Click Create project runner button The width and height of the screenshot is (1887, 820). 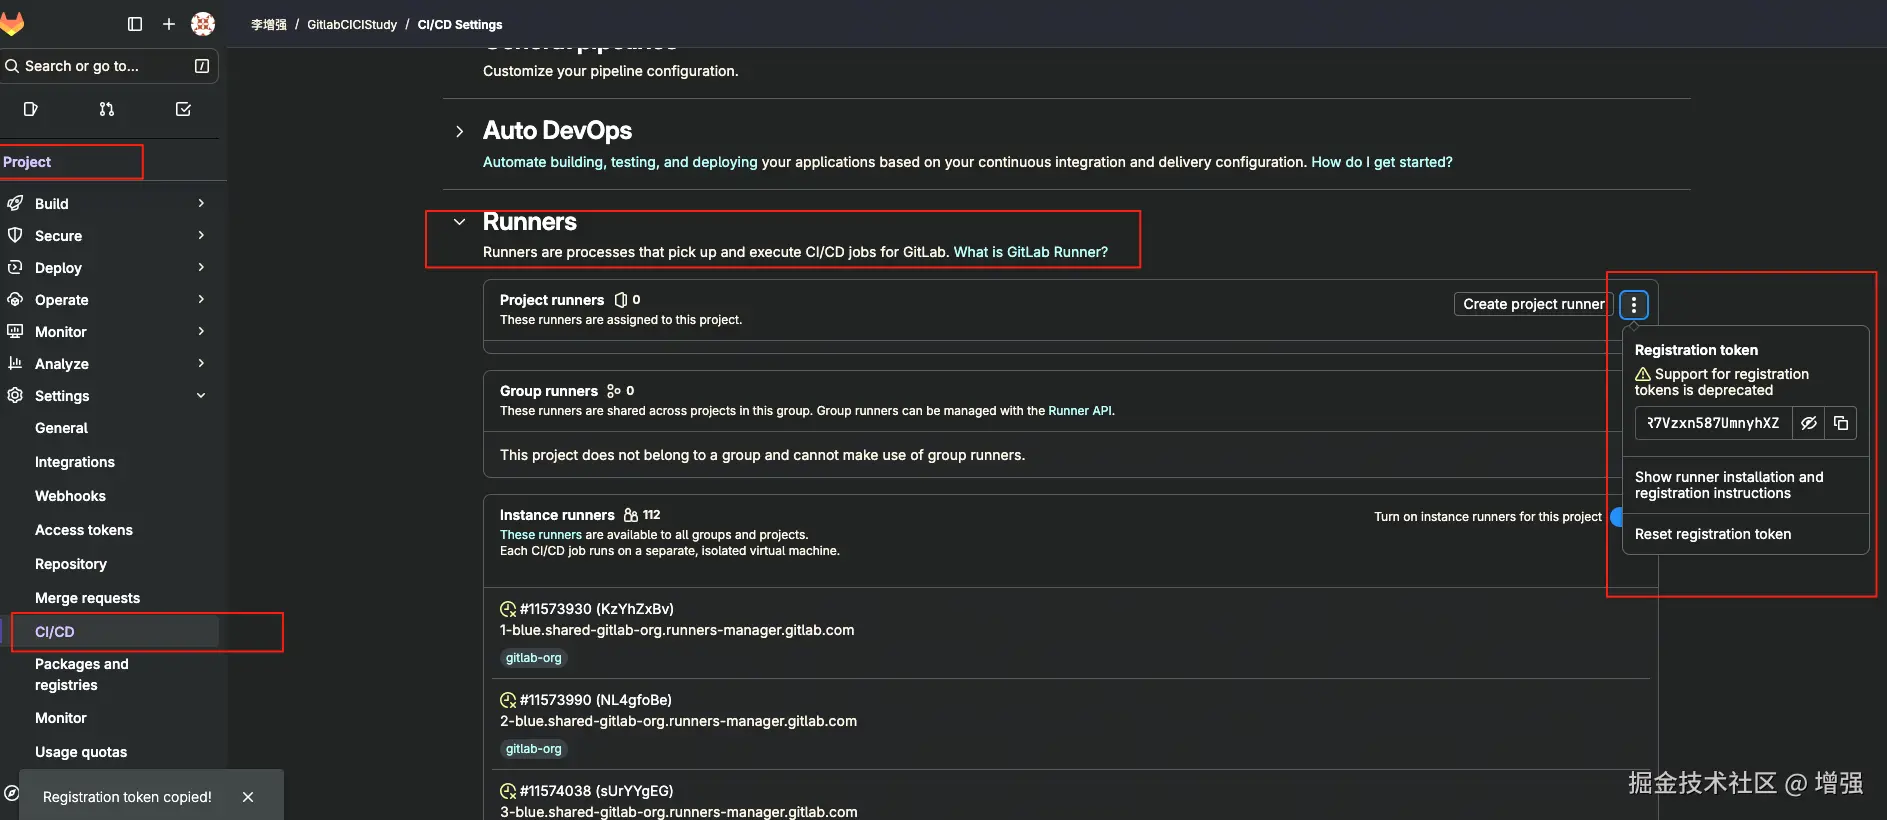coord(1533,304)
